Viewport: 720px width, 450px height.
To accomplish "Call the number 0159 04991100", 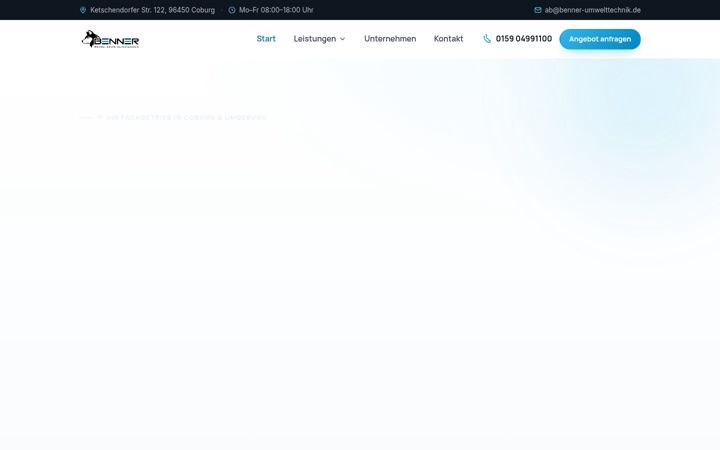I will pyautogui.click(x=523, y=39).
